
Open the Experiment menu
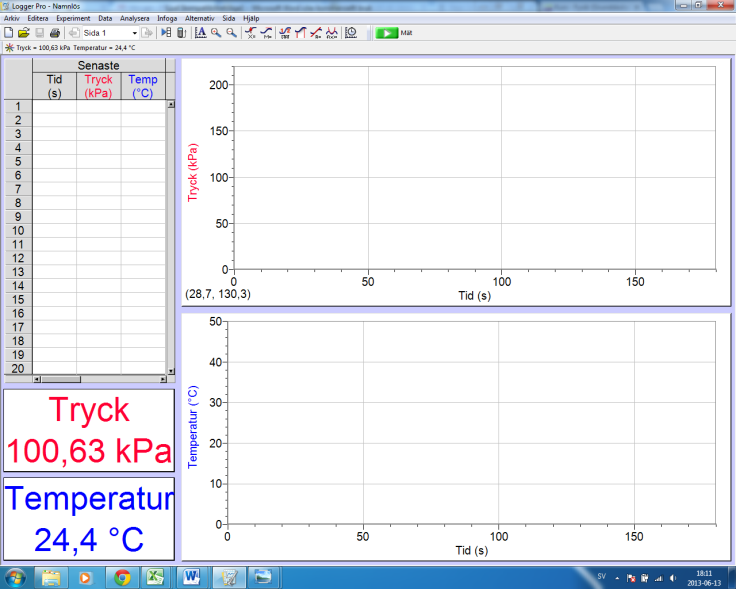[x=73, y=18]
